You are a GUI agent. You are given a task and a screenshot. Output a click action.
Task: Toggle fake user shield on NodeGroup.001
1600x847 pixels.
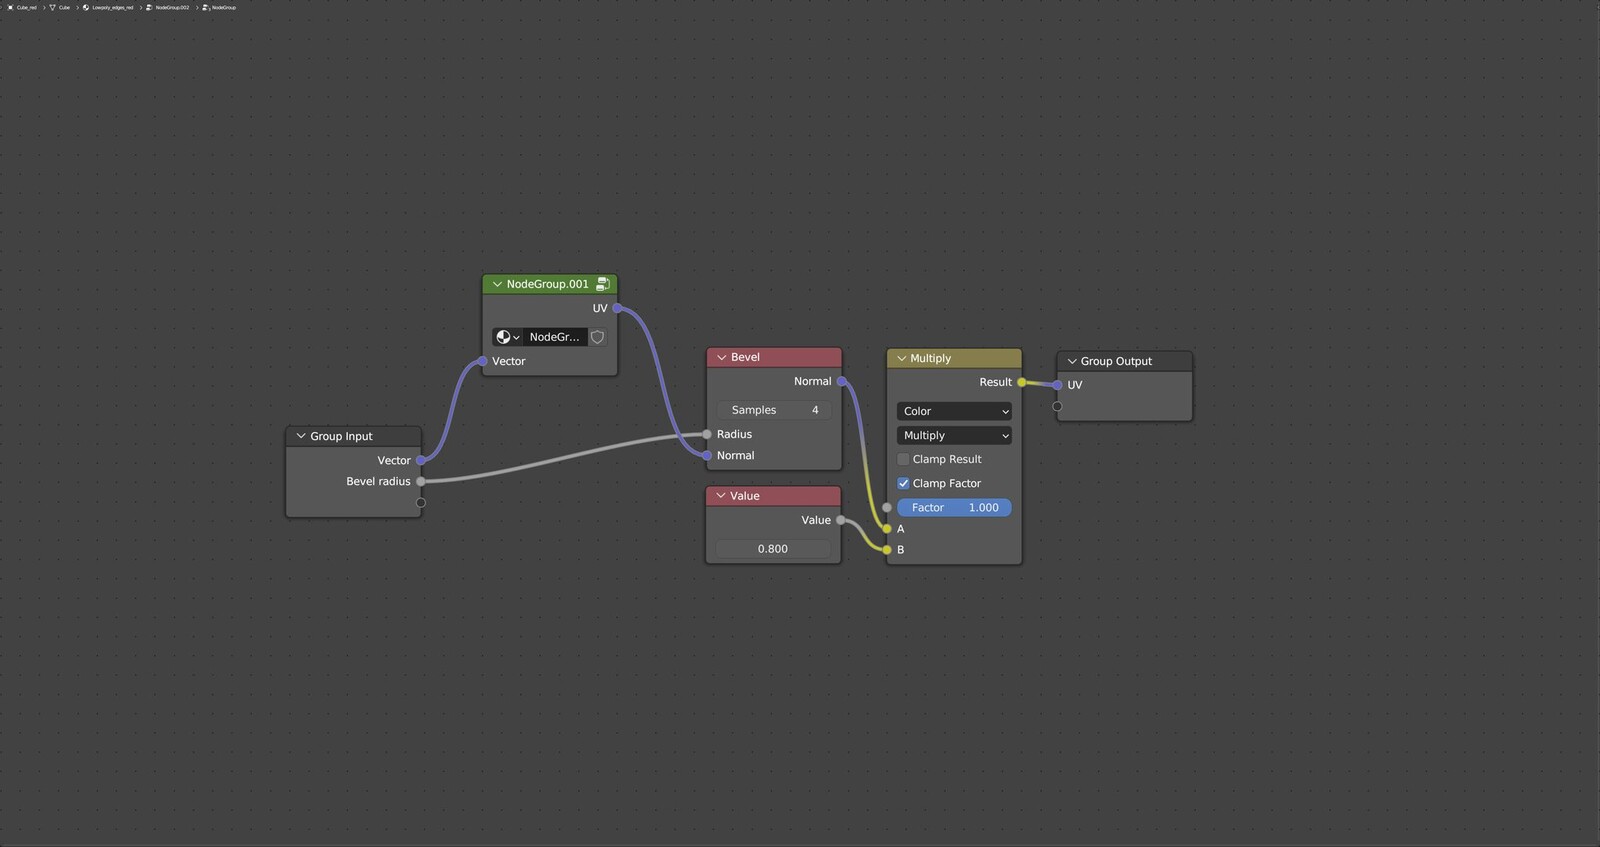pos(597,337)
